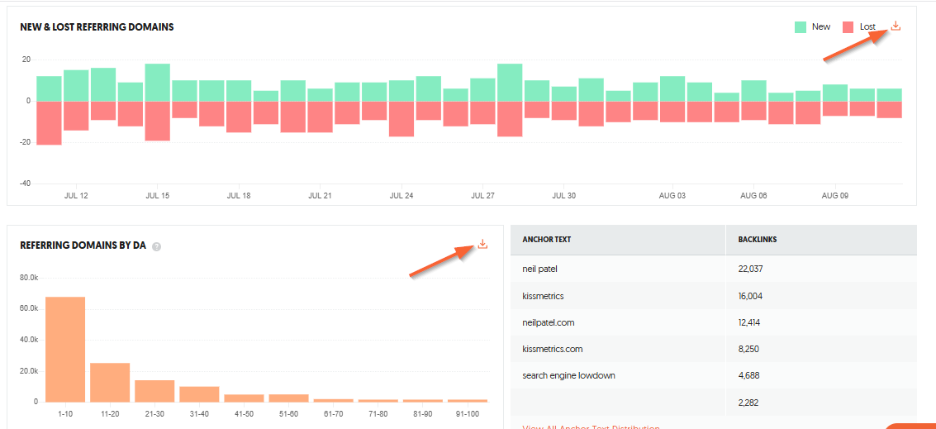
Task: Click the JUL 21 date label
Action: coord(320,195)
